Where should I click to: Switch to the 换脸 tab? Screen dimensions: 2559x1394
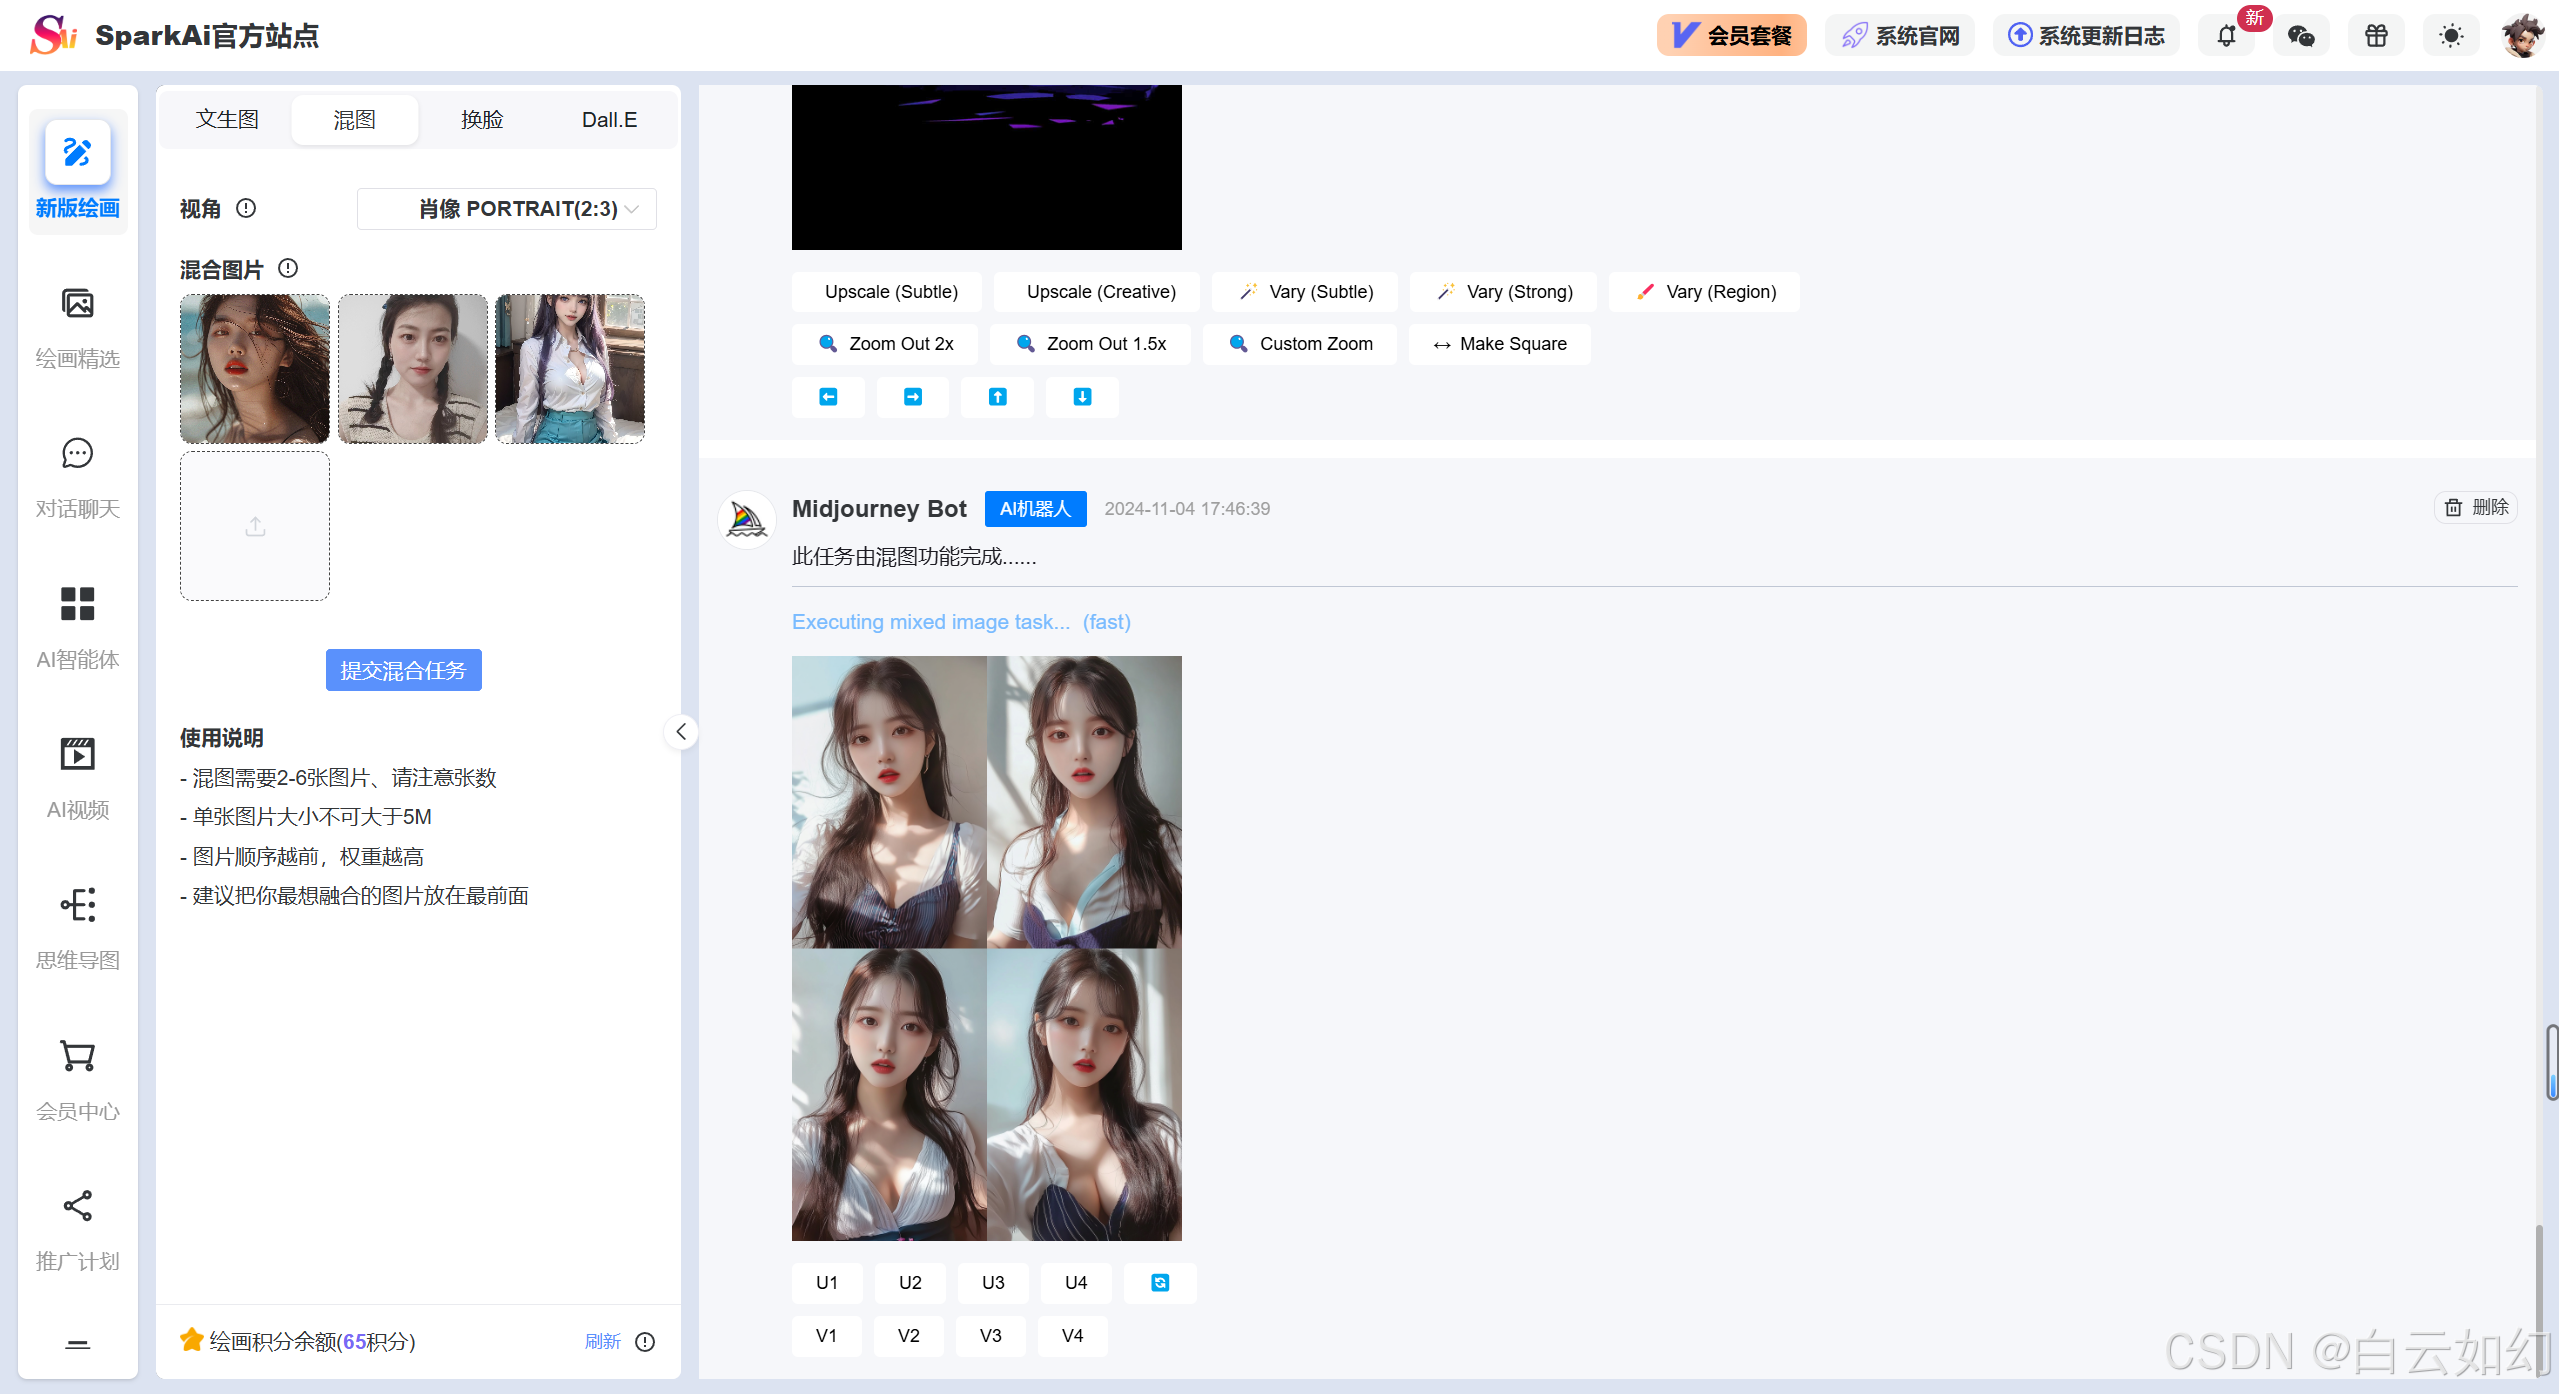click(482, 120)
